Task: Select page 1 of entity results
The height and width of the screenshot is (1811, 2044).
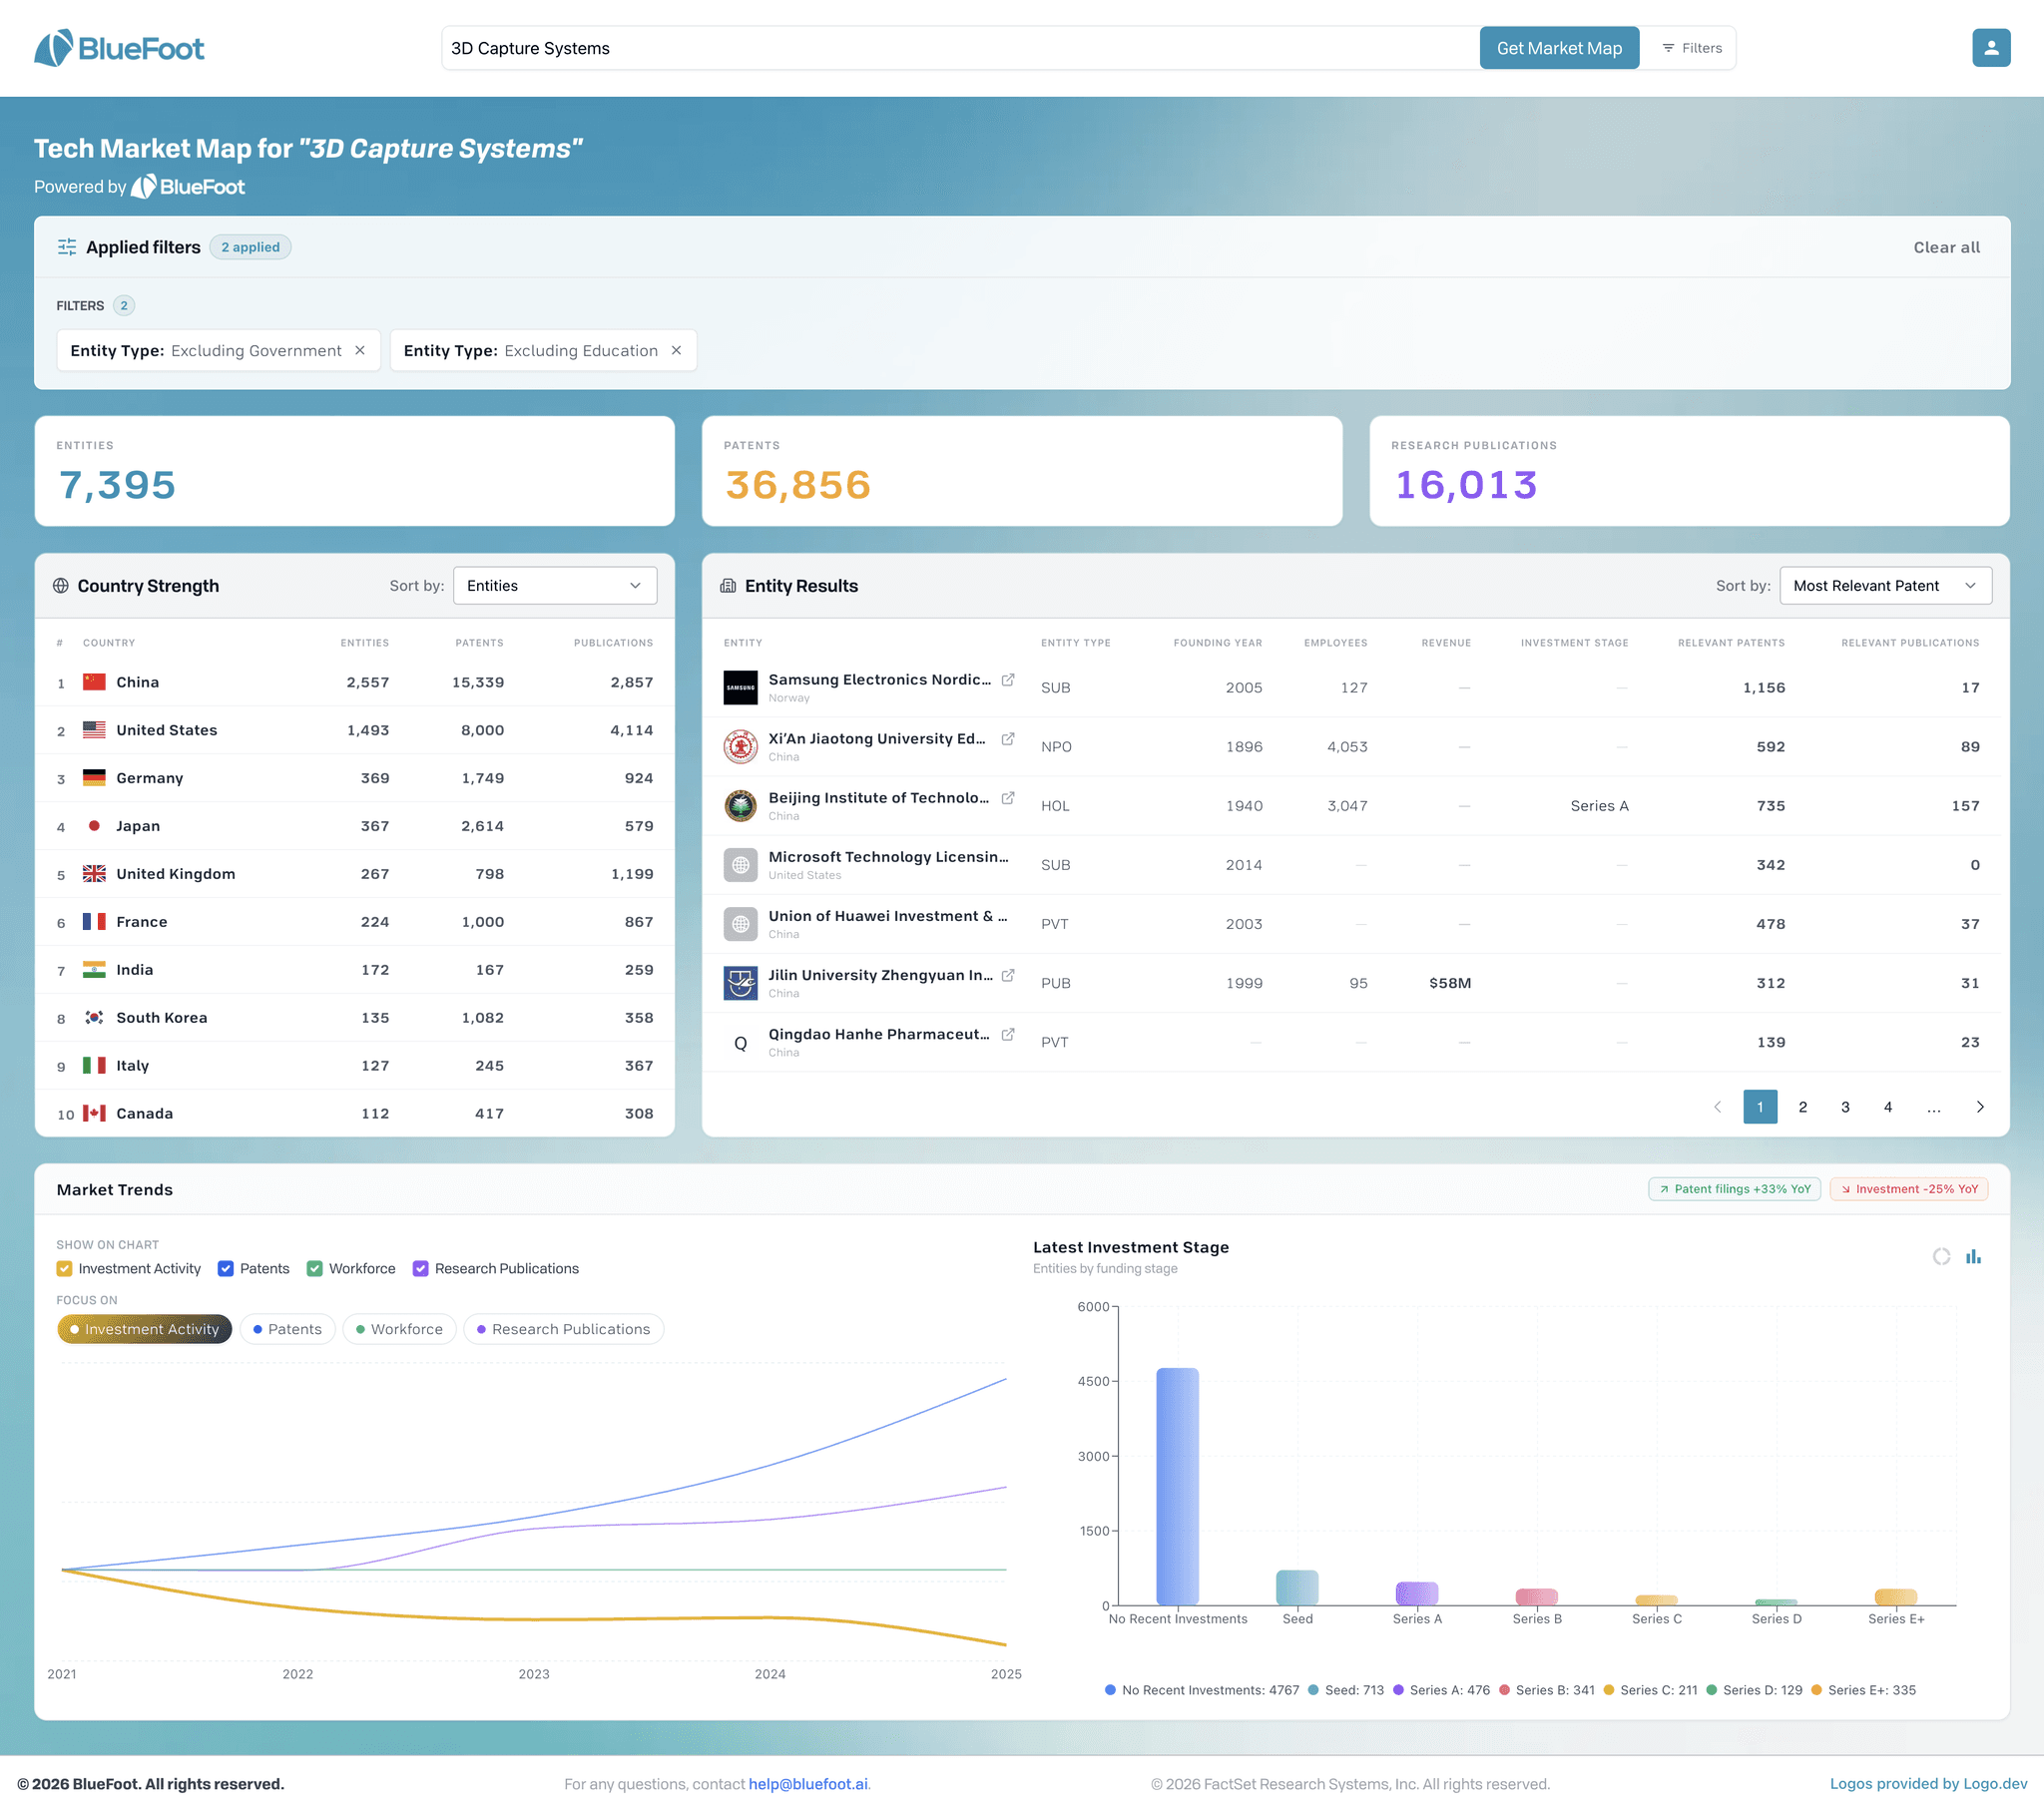Action: pyautogui.click(x=1759, y=1107)
